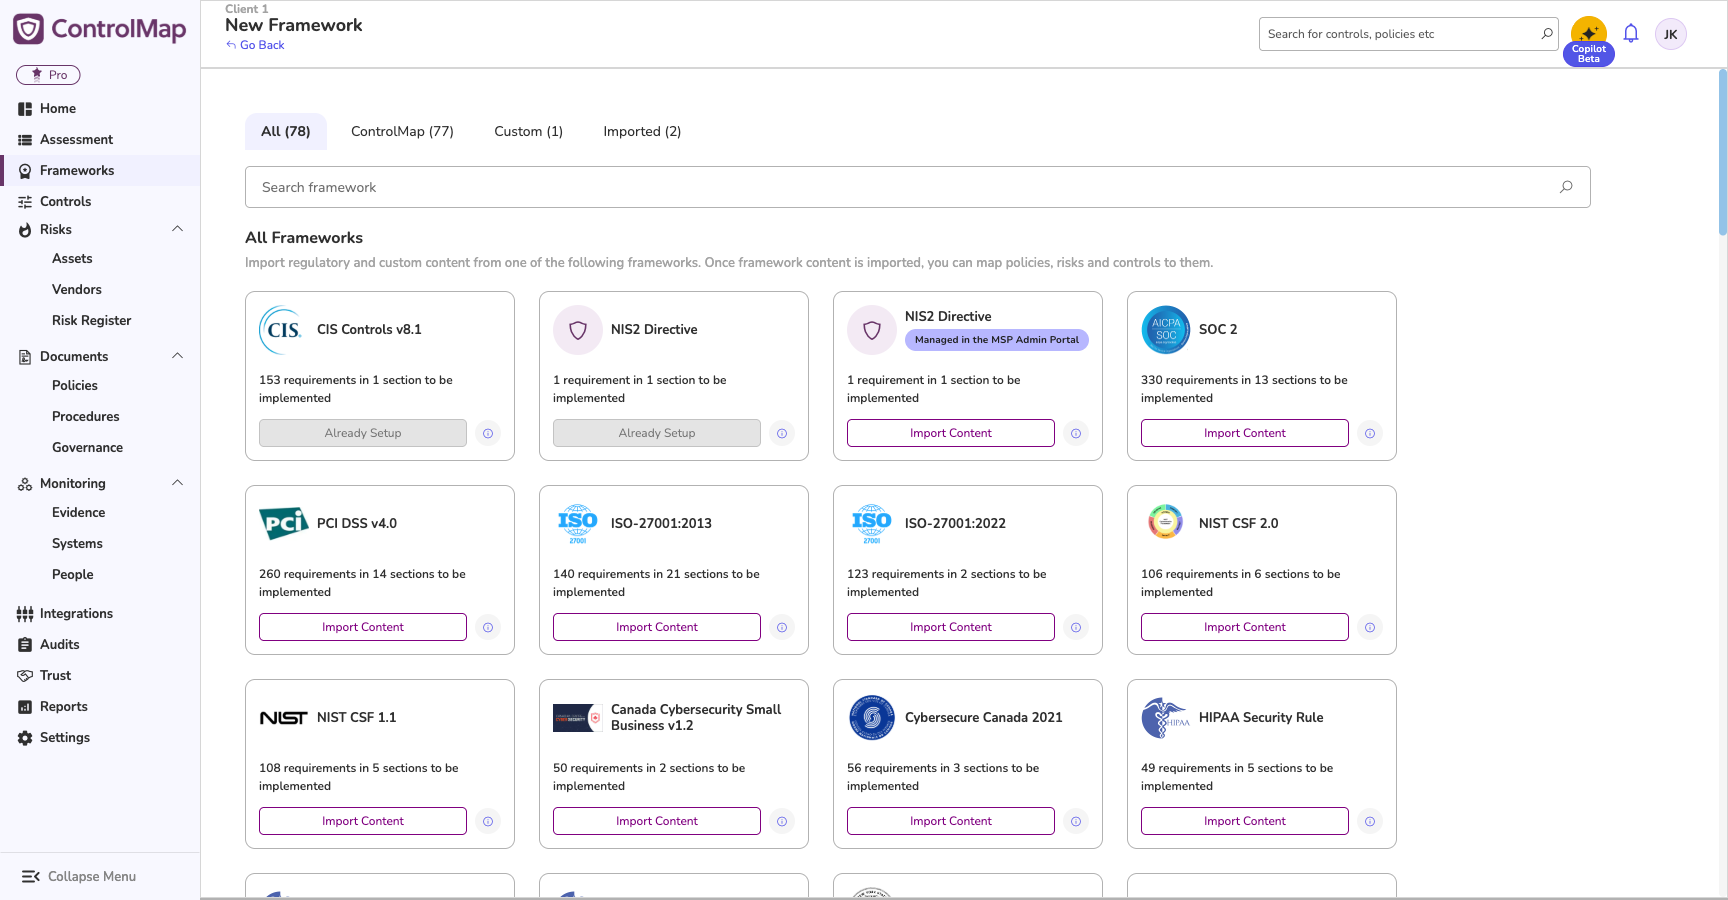Collapse the Documents submenu chevron
The image size is (1728, 900).
(178, 356)
